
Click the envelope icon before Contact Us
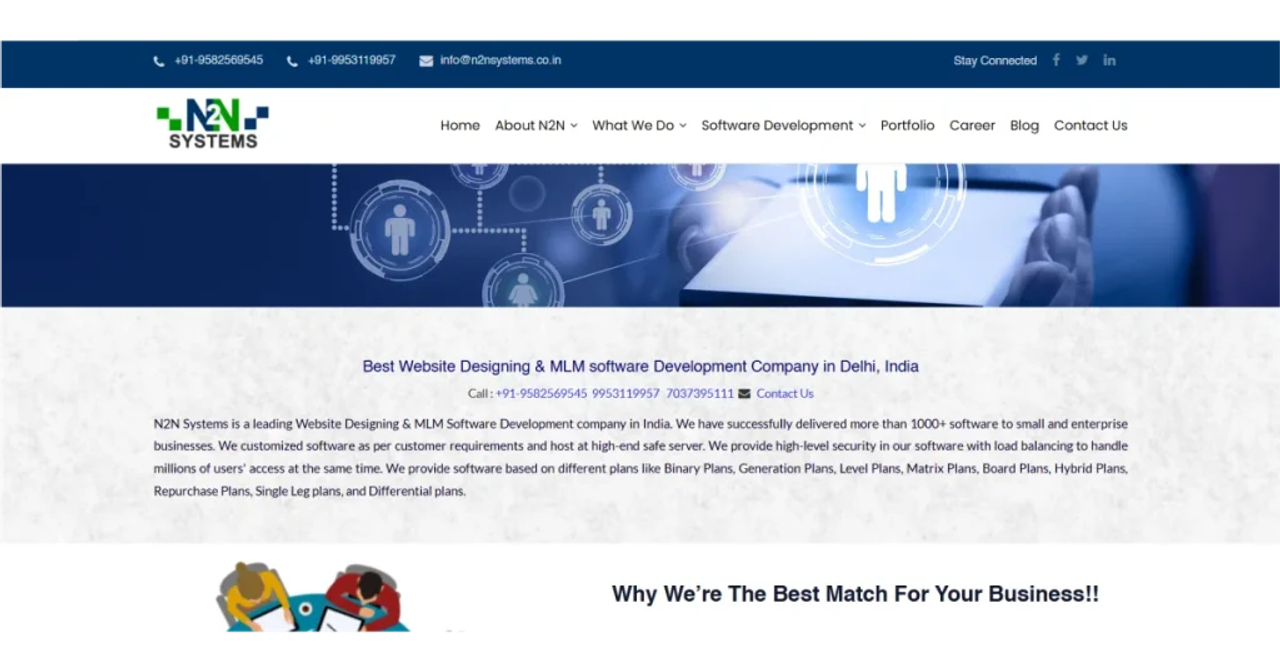tap(744, 394)
